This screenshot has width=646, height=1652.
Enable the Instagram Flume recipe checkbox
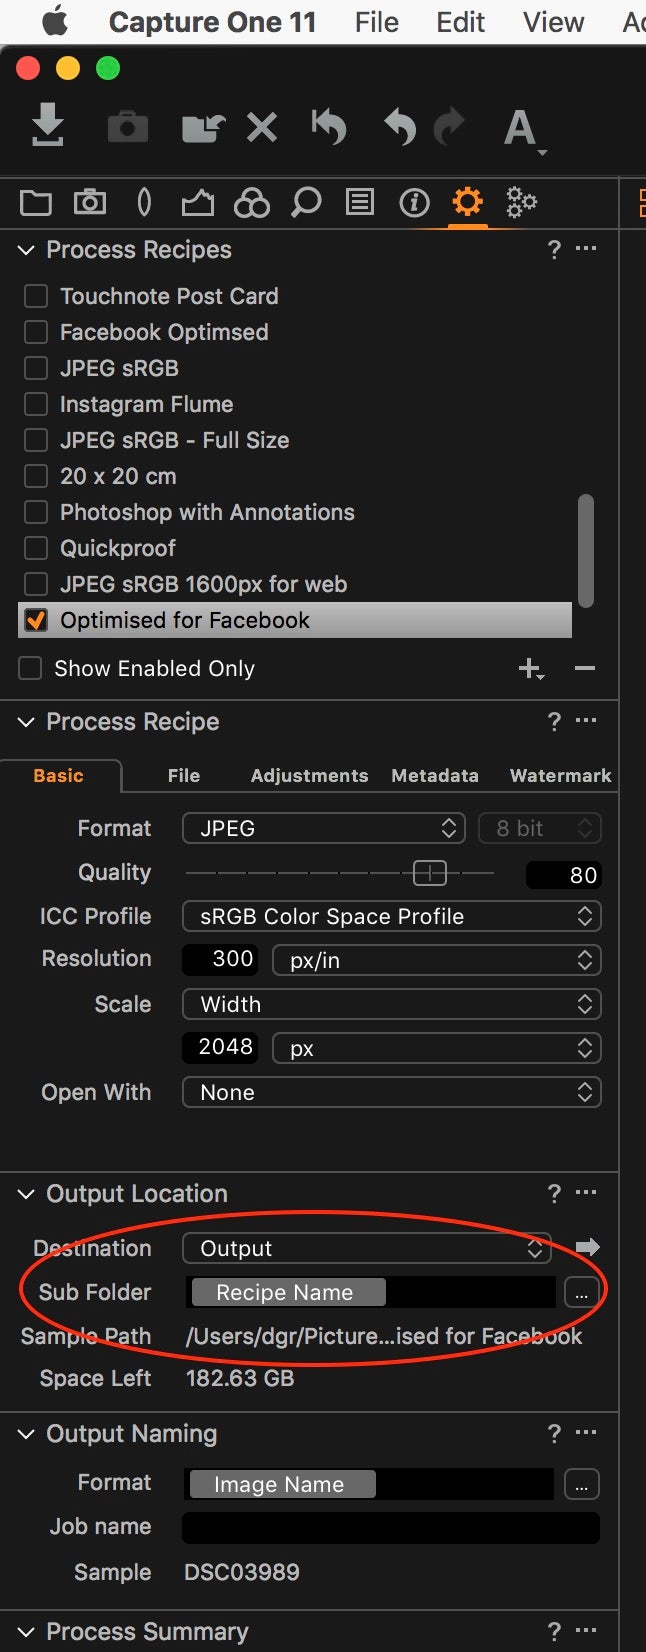(36, 404)
